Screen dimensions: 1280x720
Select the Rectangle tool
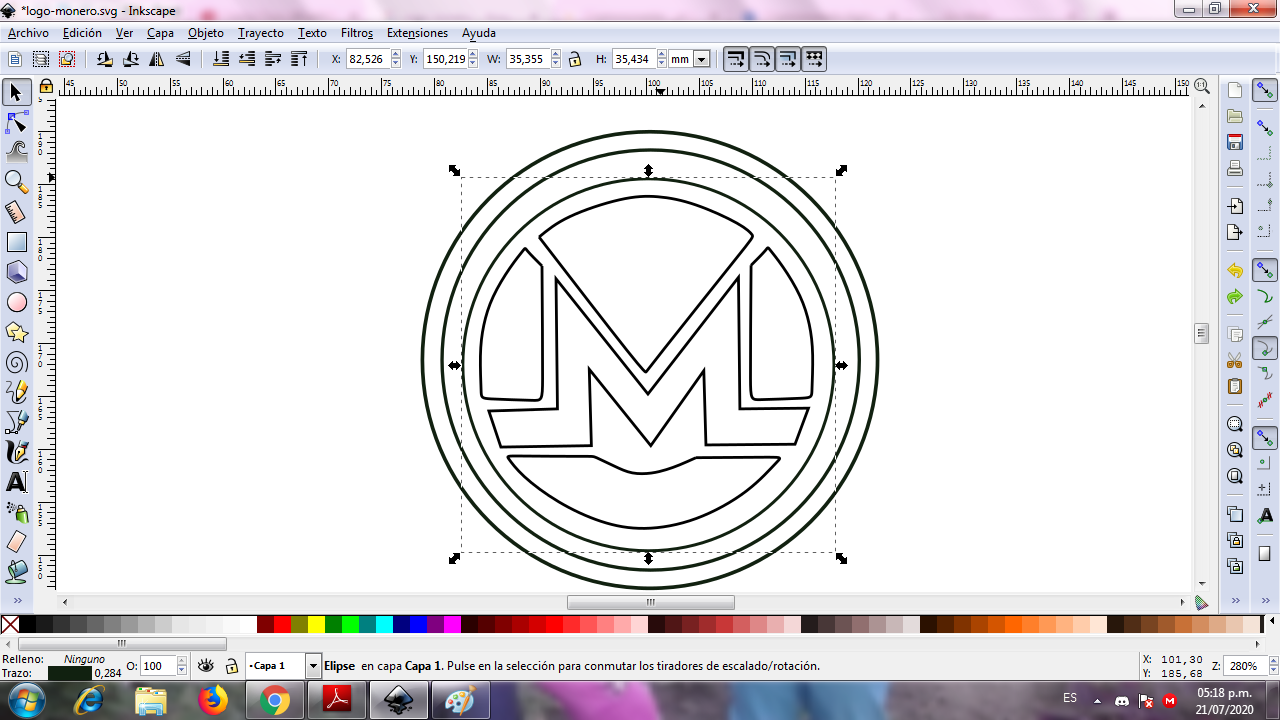tap(16, 242)
